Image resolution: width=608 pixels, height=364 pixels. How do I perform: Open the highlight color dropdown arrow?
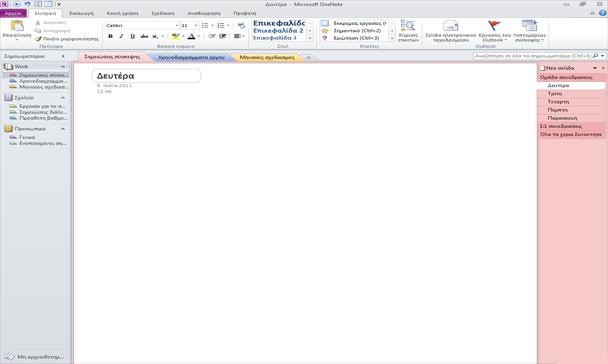183,36
